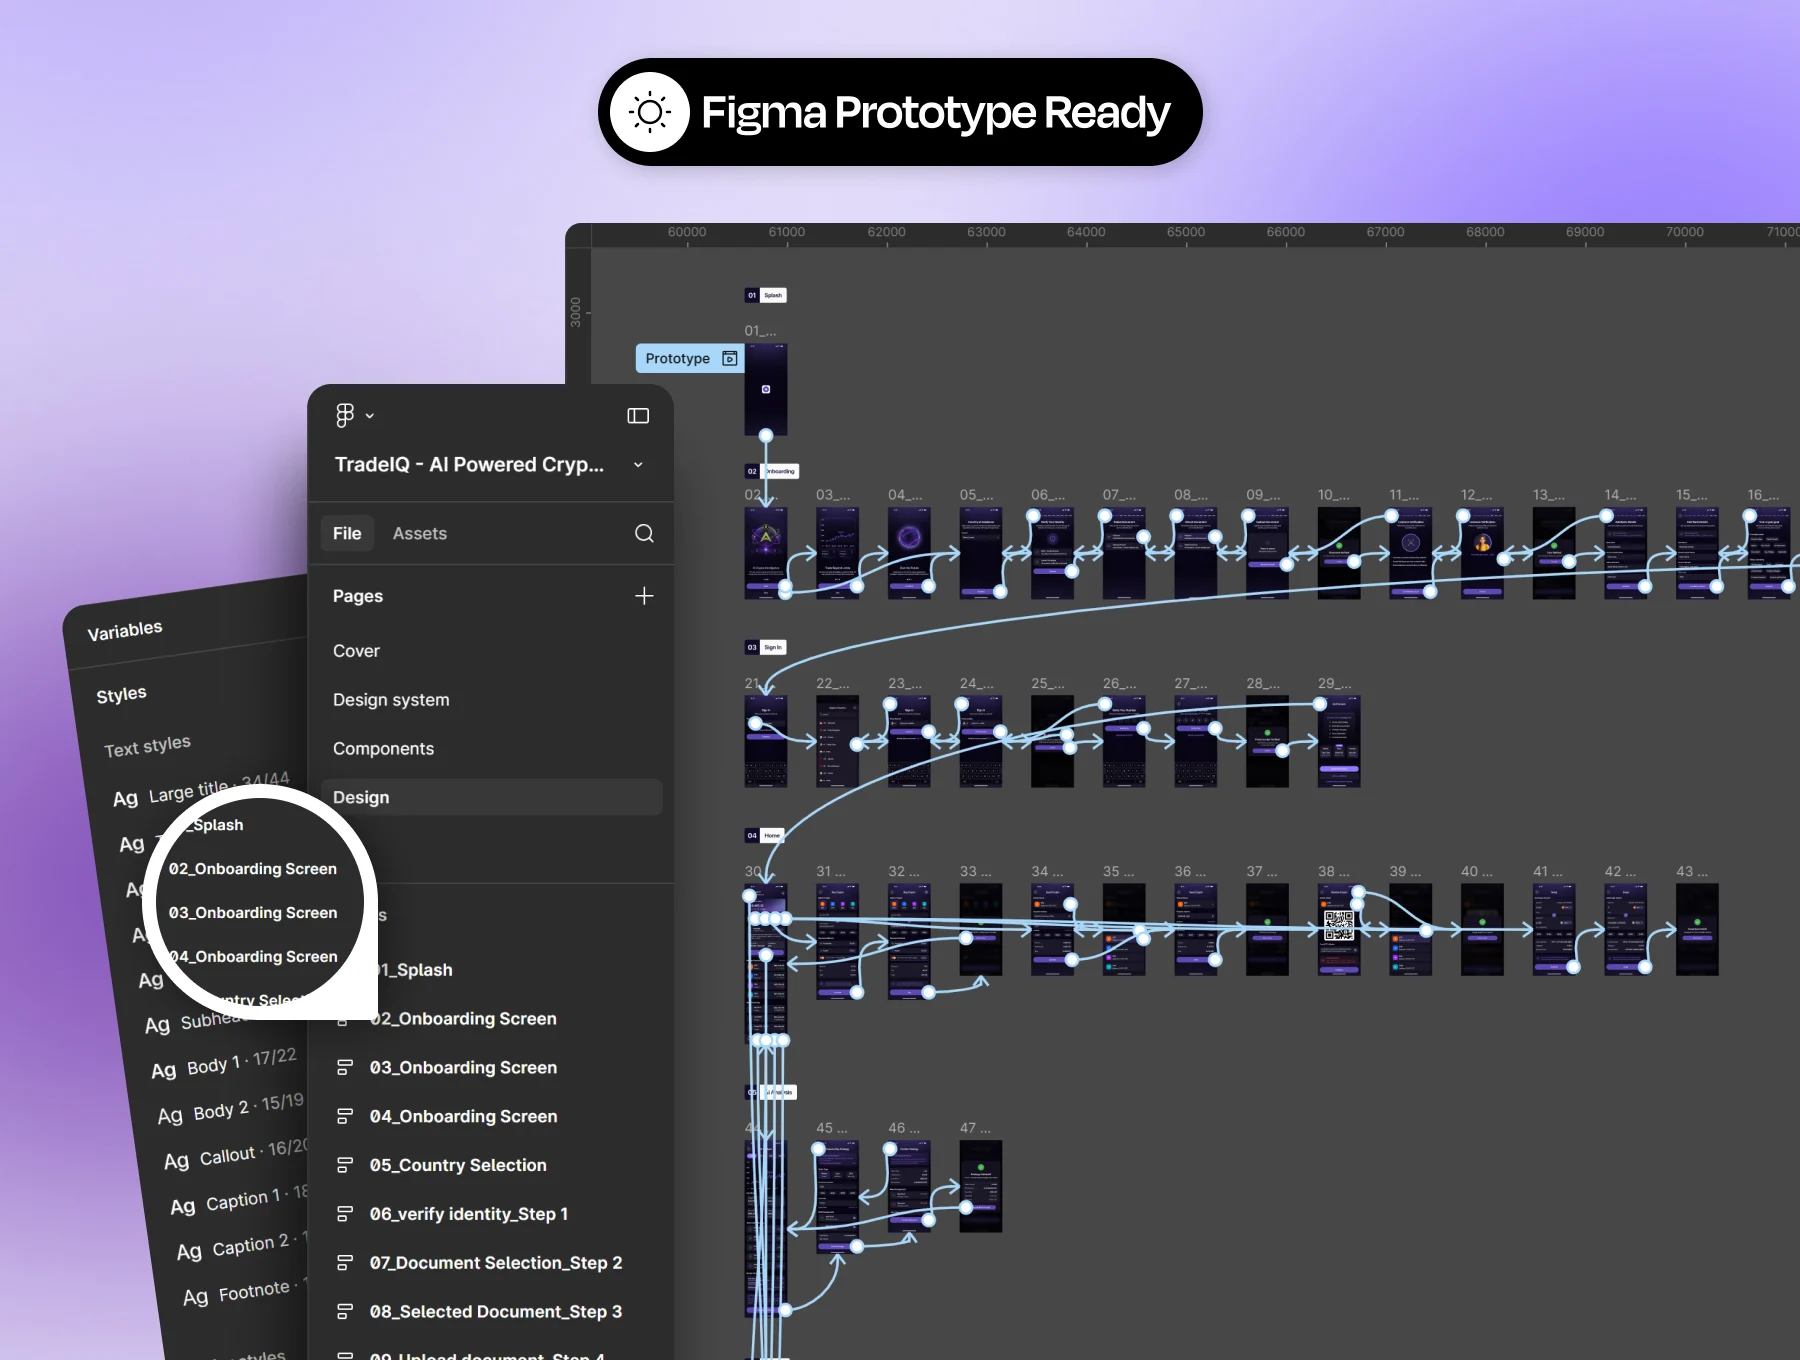Select the Body 2 · 15/19 text style
Screen dimensions: 1800x1360
pyautogui.click(x=231, y=1109)
